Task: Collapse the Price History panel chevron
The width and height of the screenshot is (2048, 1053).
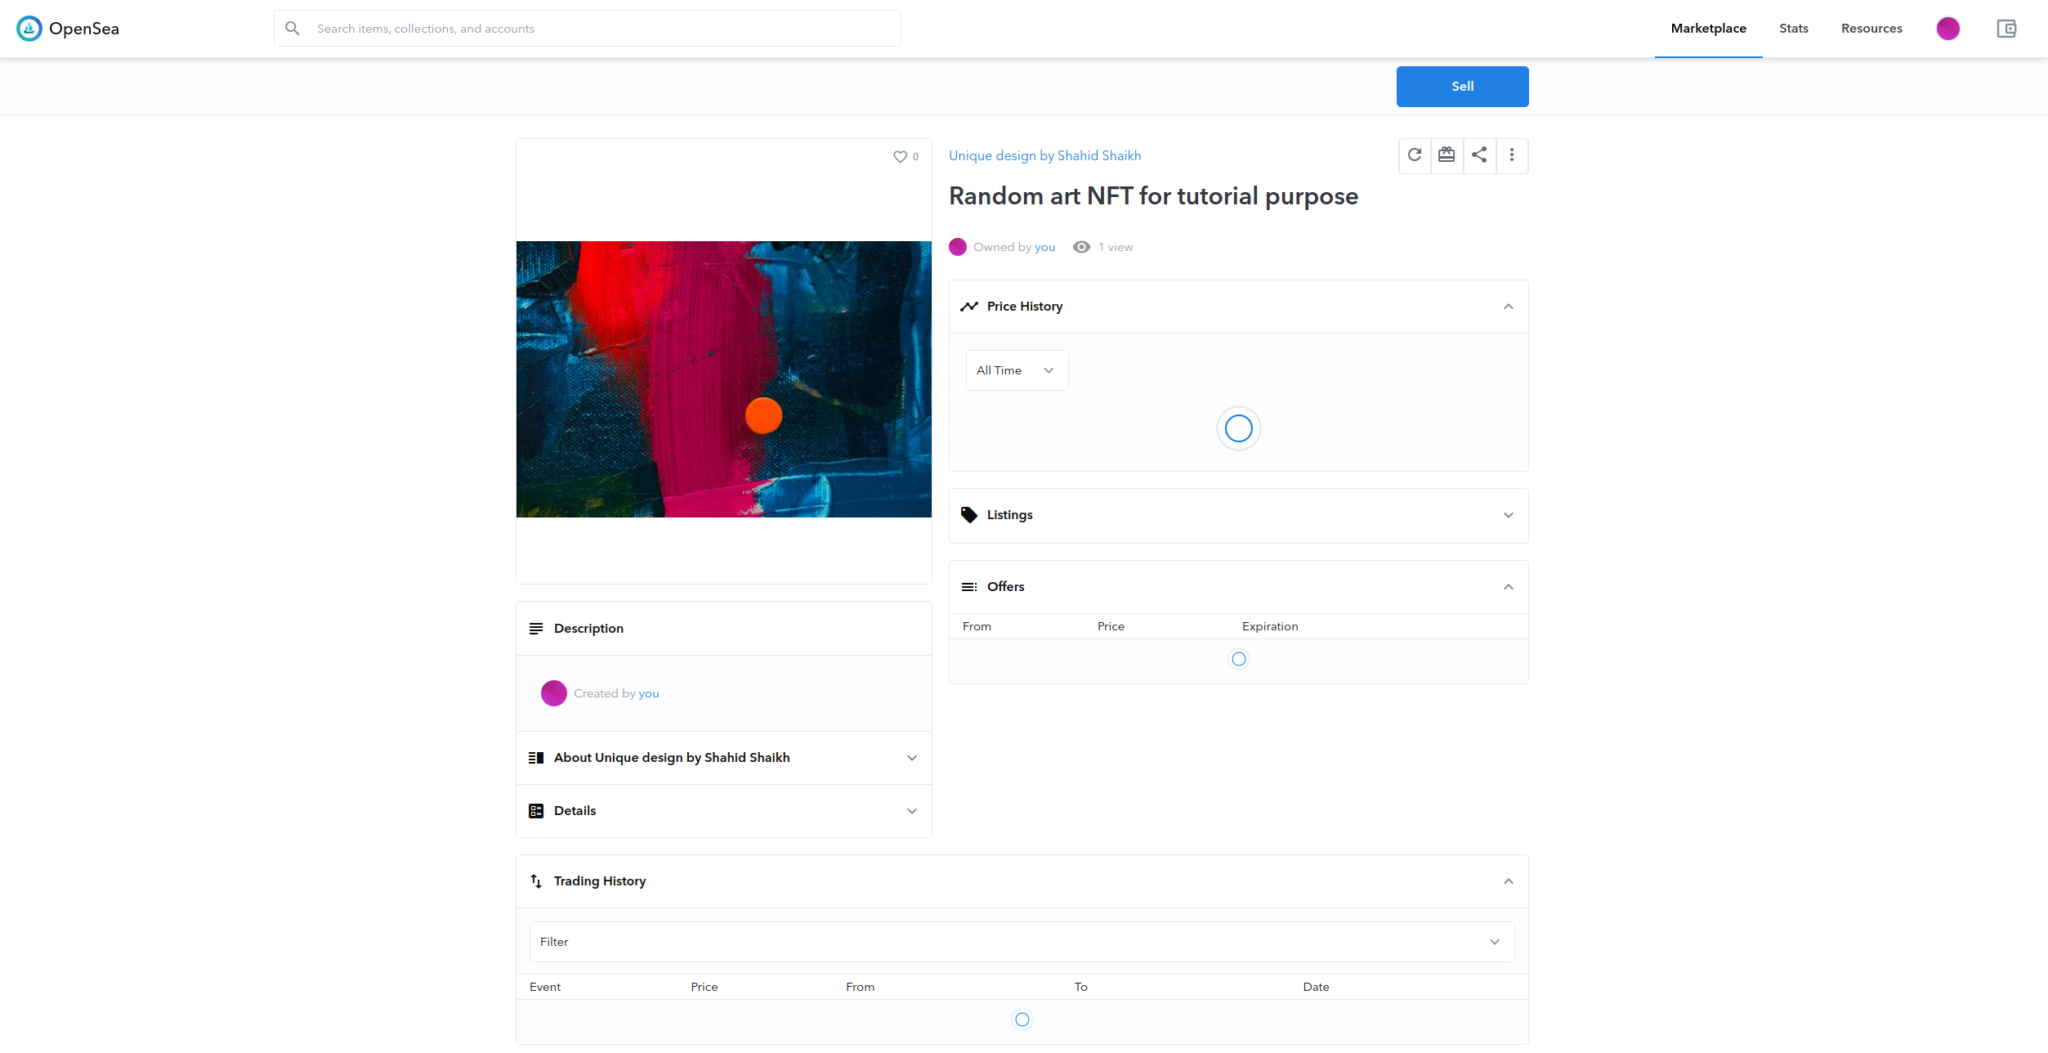Action: [x=1508, y=307]
